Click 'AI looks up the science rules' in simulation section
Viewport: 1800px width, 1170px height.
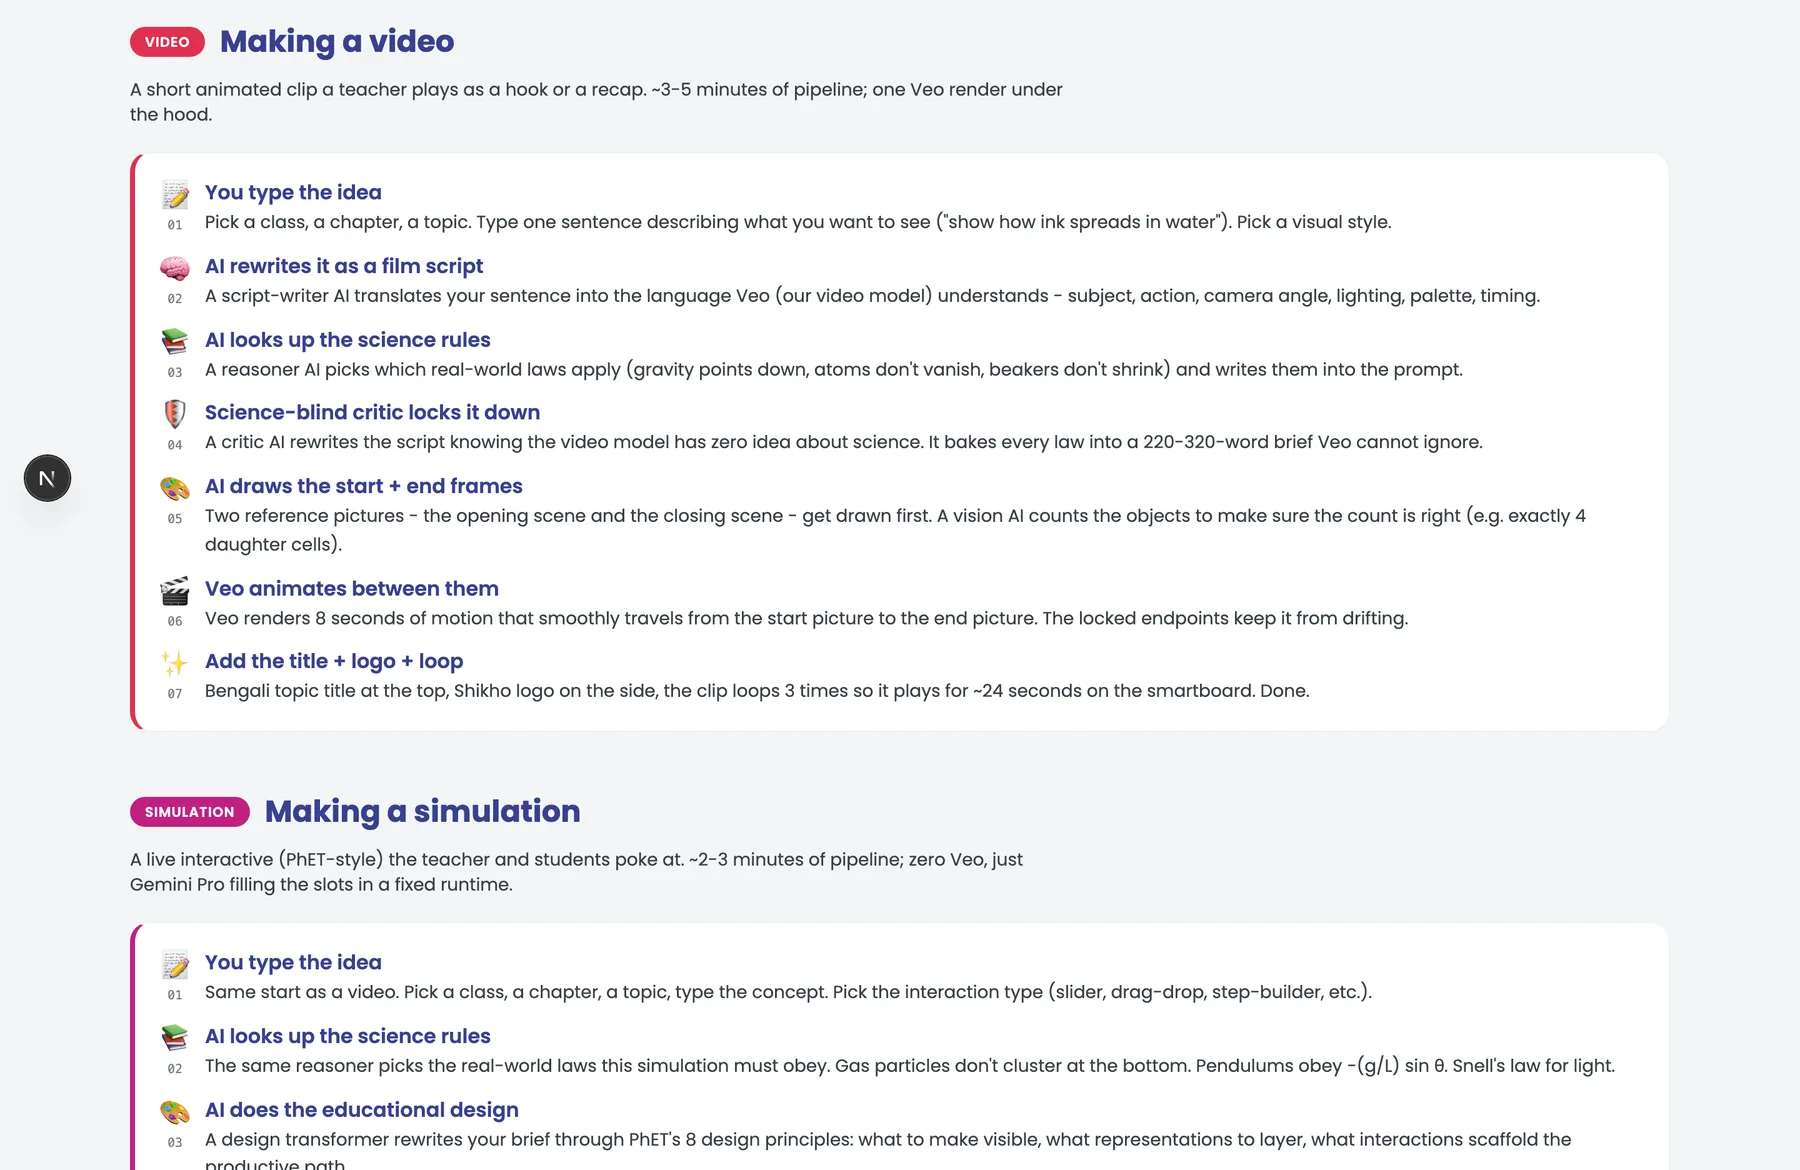tap(348, 1036)
